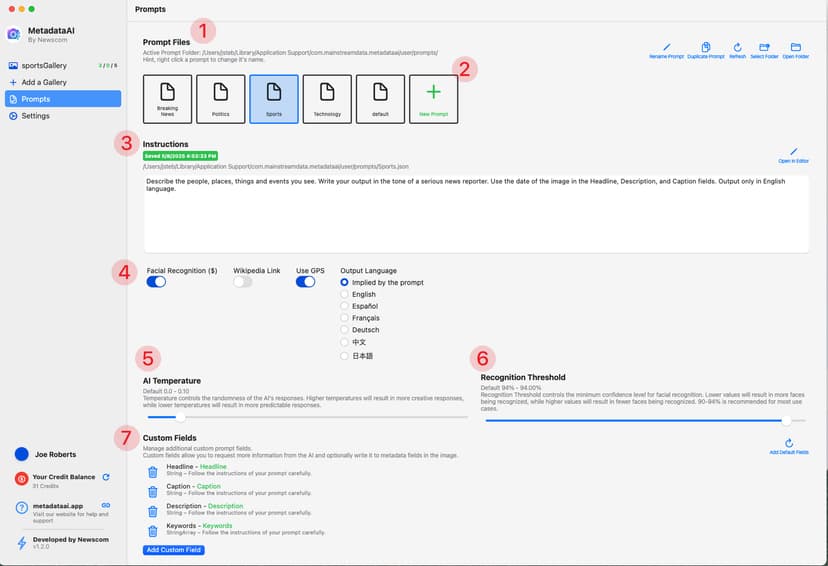Open instructions in editor via pencil icon
Screen dimensions: 828x566
coord(794,152)
